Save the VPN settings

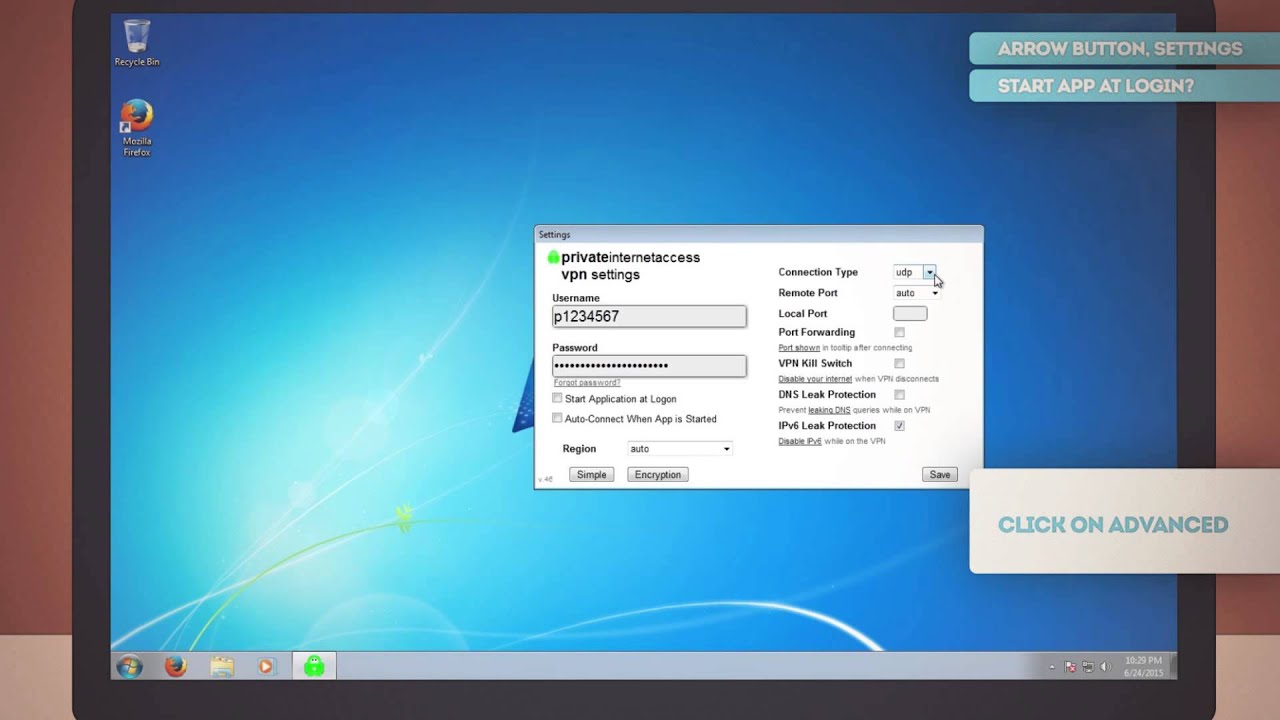point(940,475)
